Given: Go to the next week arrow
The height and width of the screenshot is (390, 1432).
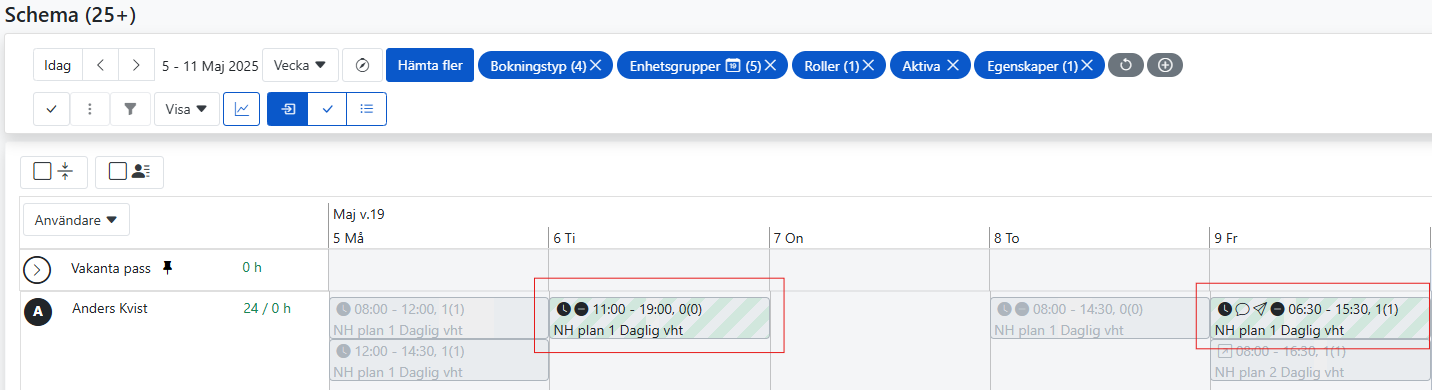Looking at the screenshot, I should (x=136, y=65).
